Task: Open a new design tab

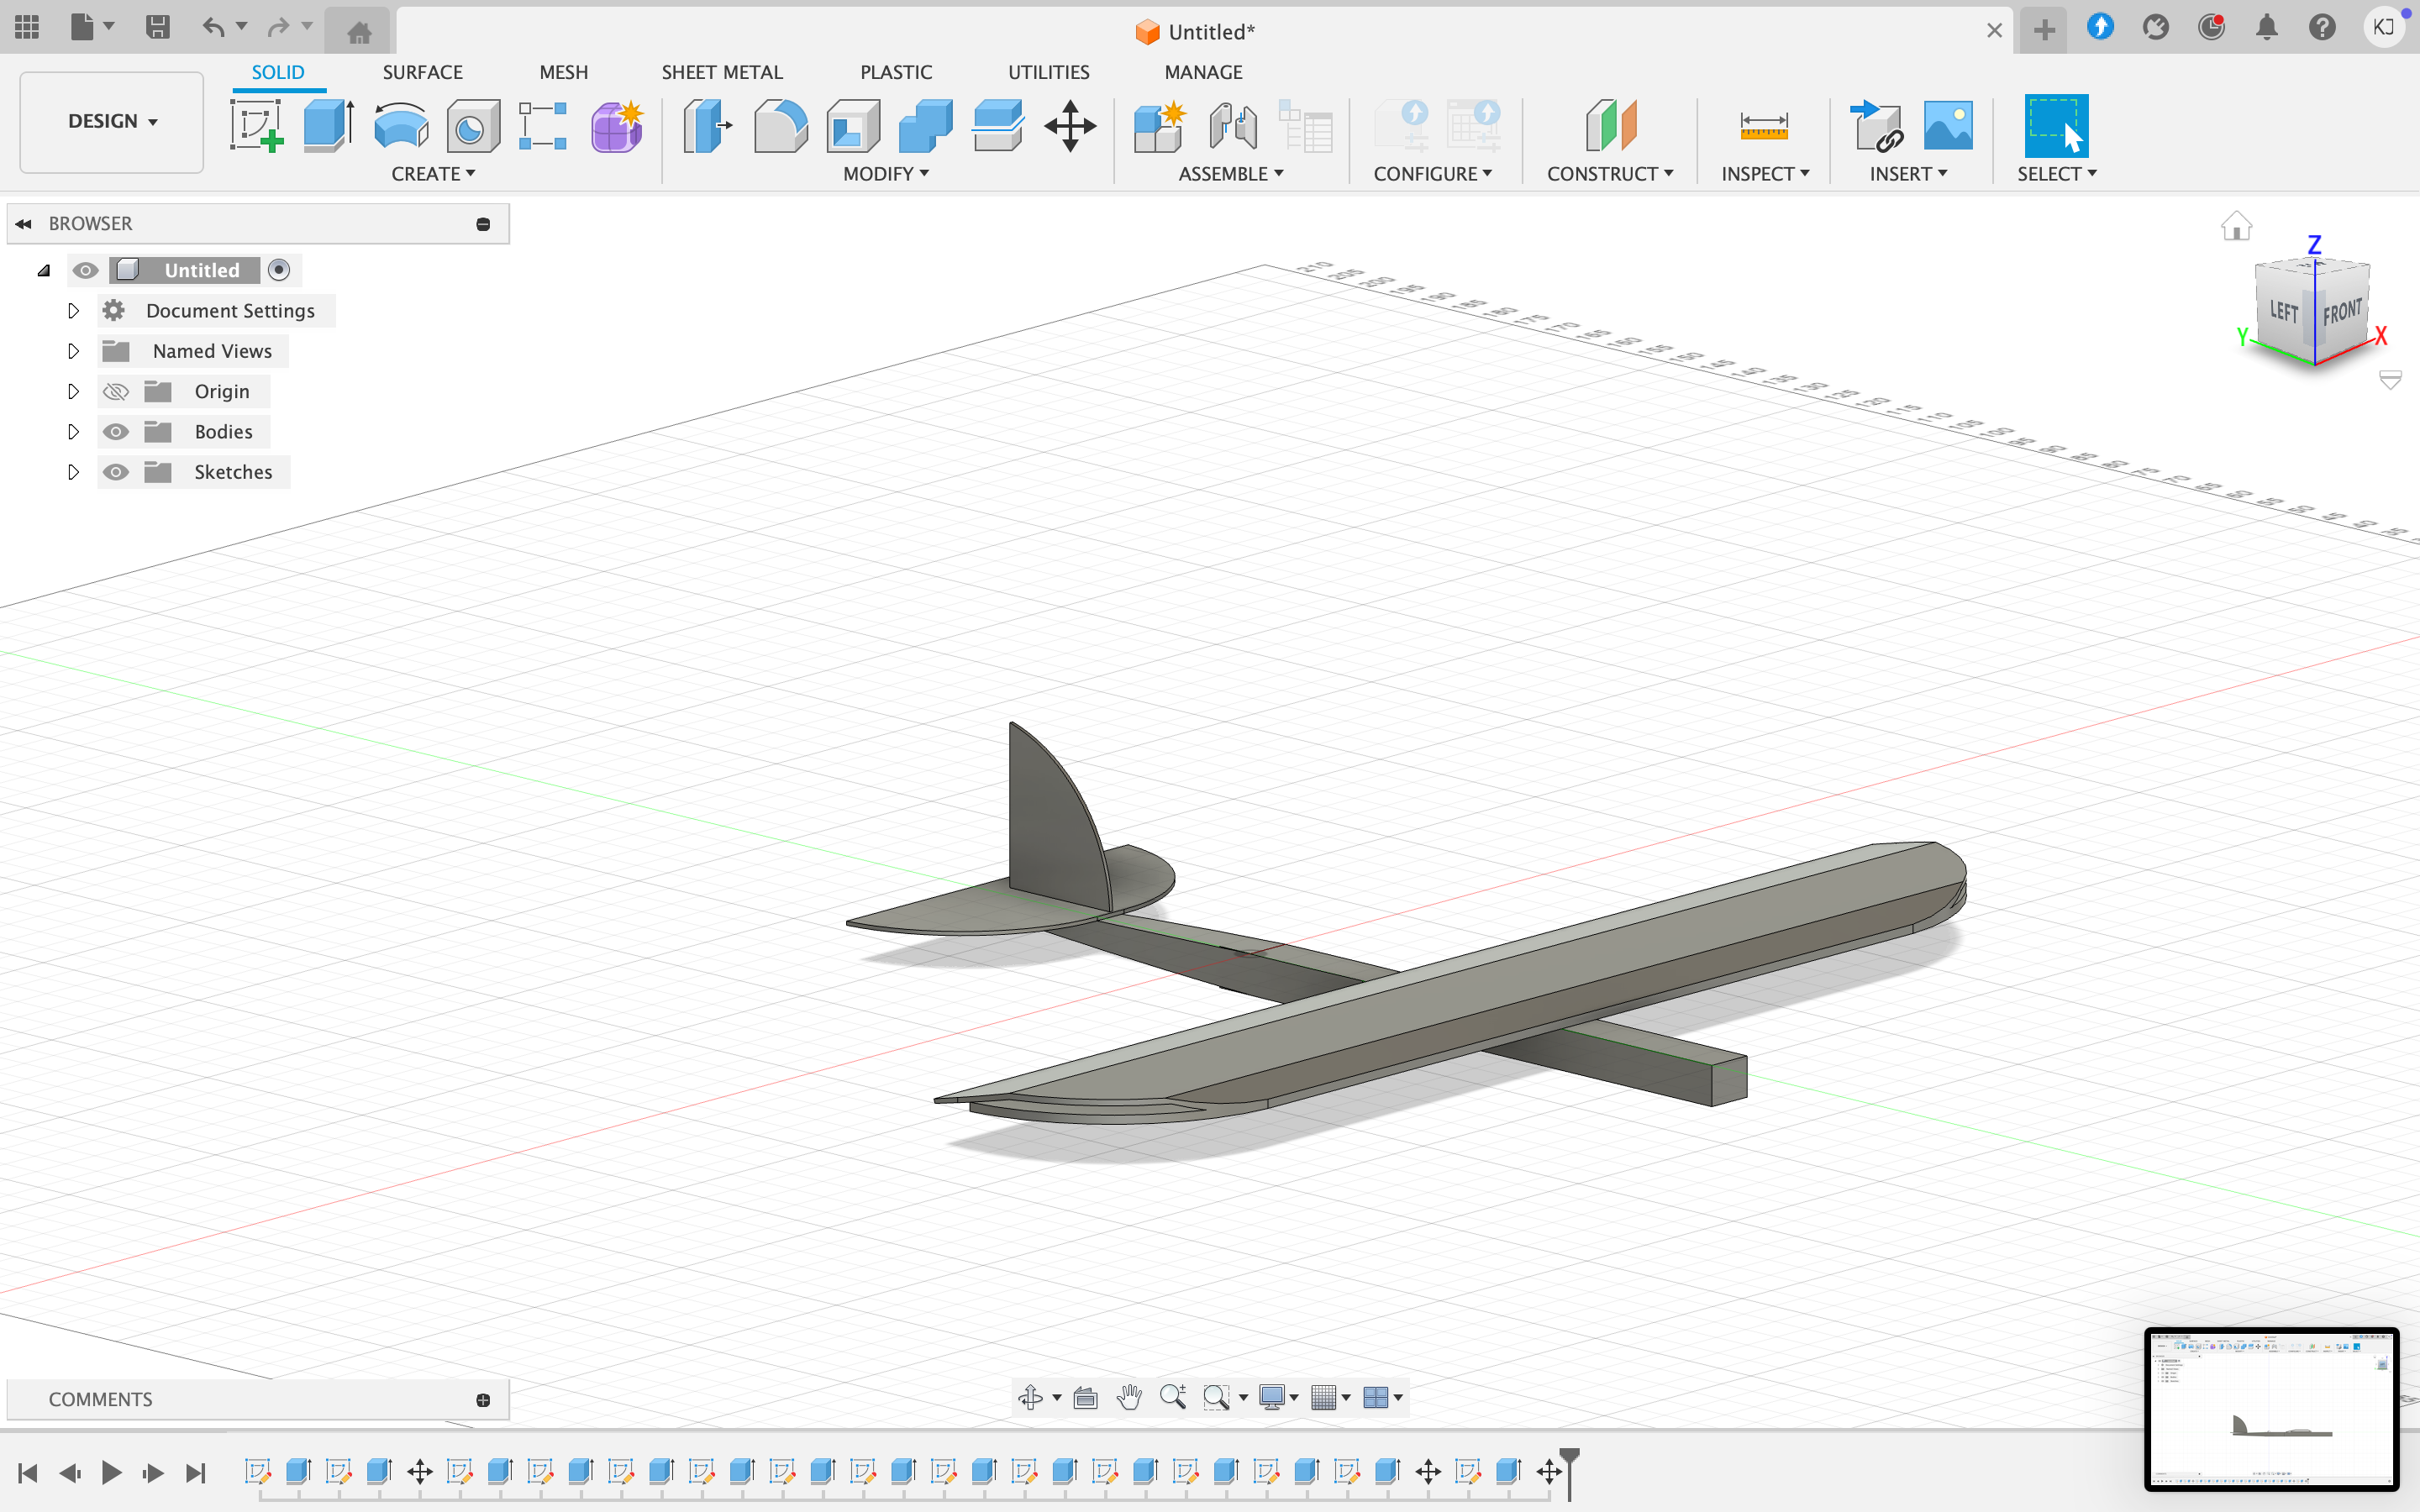Action: [x=2044, y=29]
